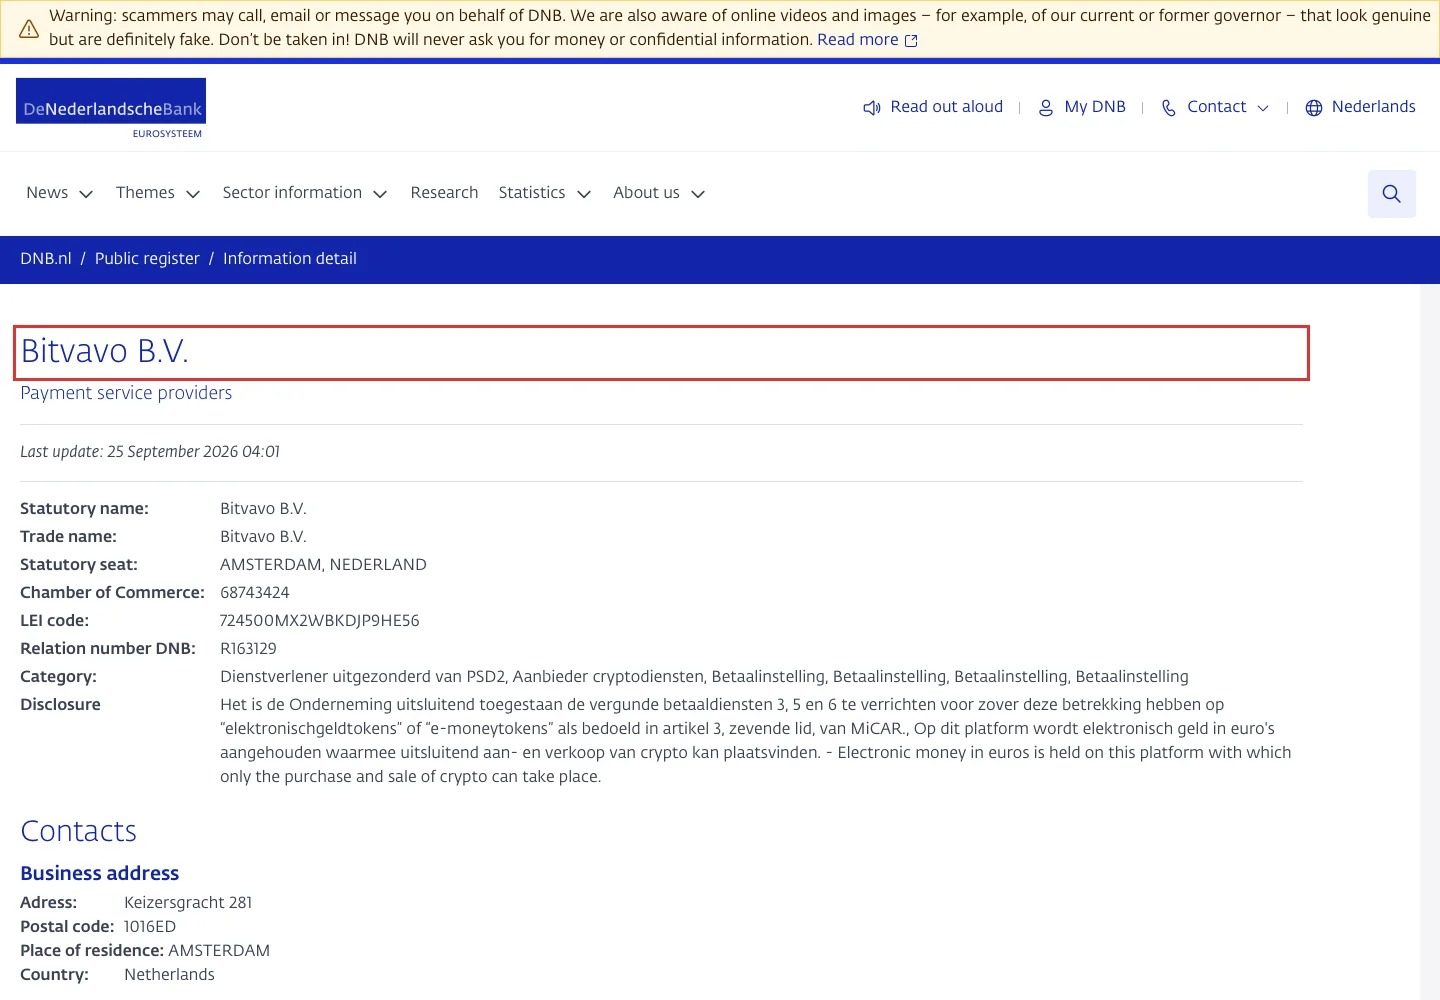The height and width of the screenshot is (1000, 1440).
Task: Expand the Themes menu chevron
Action: tap(193, 194)
